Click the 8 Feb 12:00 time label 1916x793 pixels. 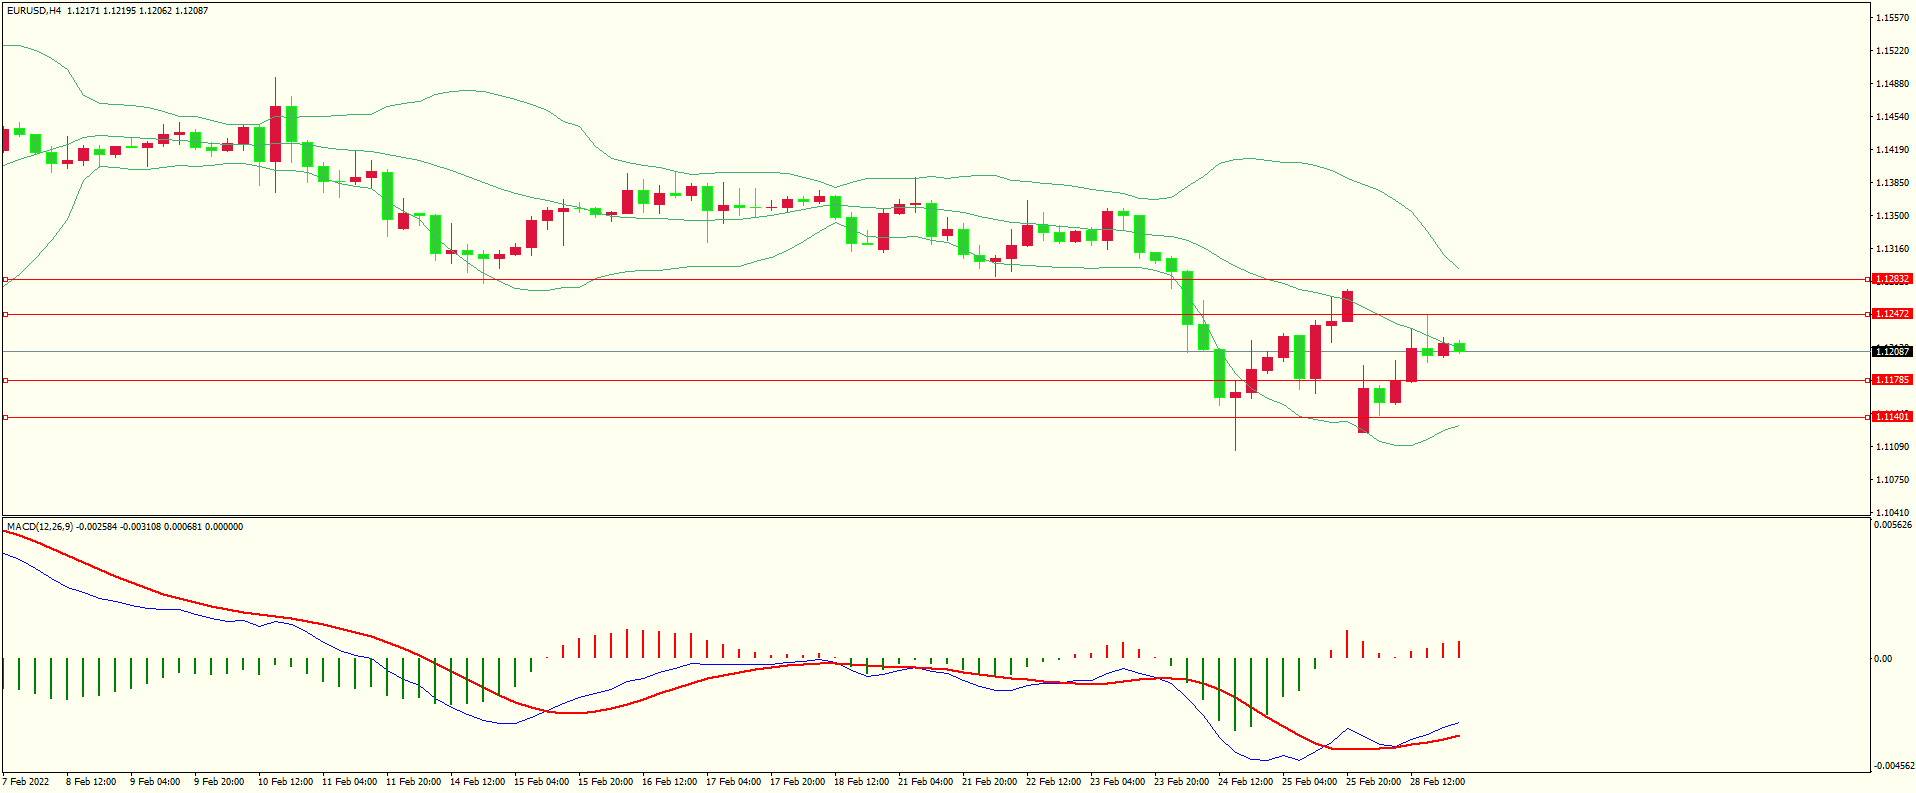tap(91, 782)
